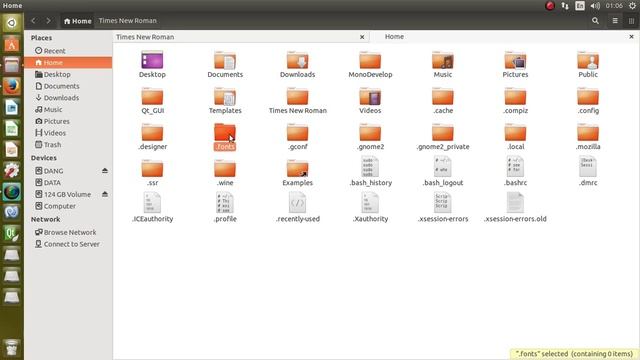Click the Home path bar button

click(x=78, y=21)
